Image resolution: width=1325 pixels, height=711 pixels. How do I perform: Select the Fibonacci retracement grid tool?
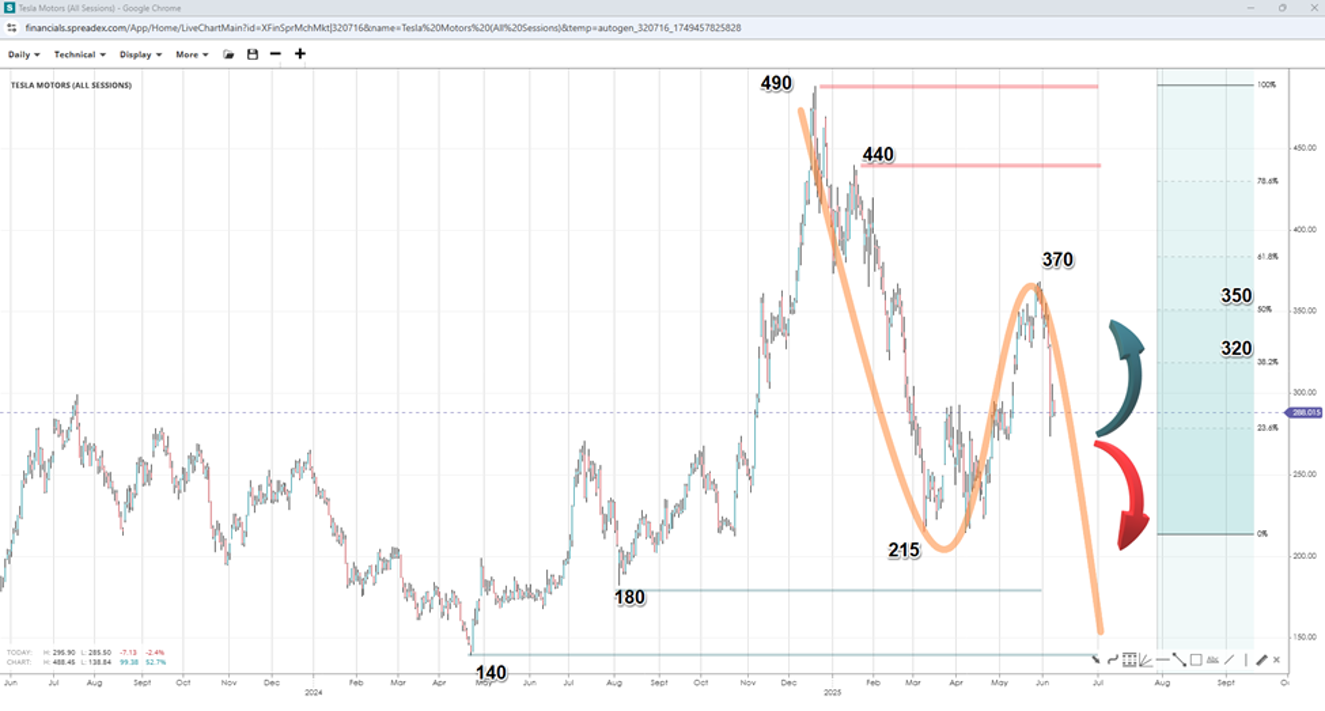1129,660
